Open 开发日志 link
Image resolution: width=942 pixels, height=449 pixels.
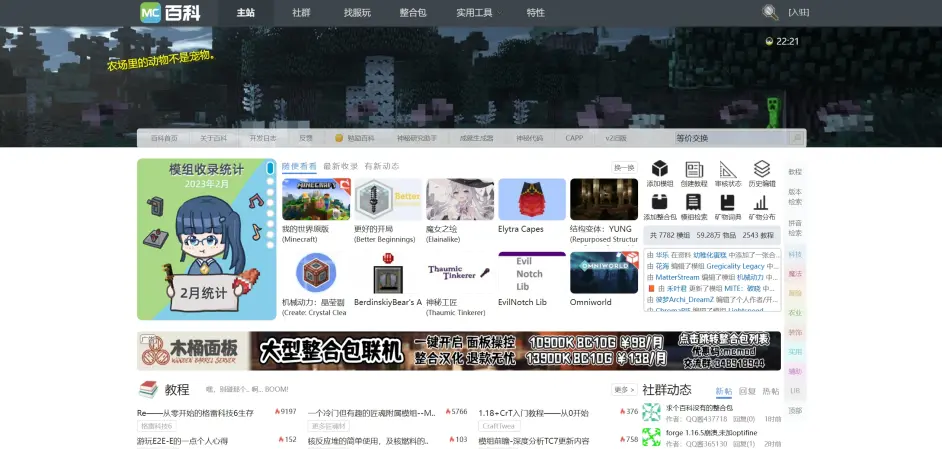(x=263, y=138)
